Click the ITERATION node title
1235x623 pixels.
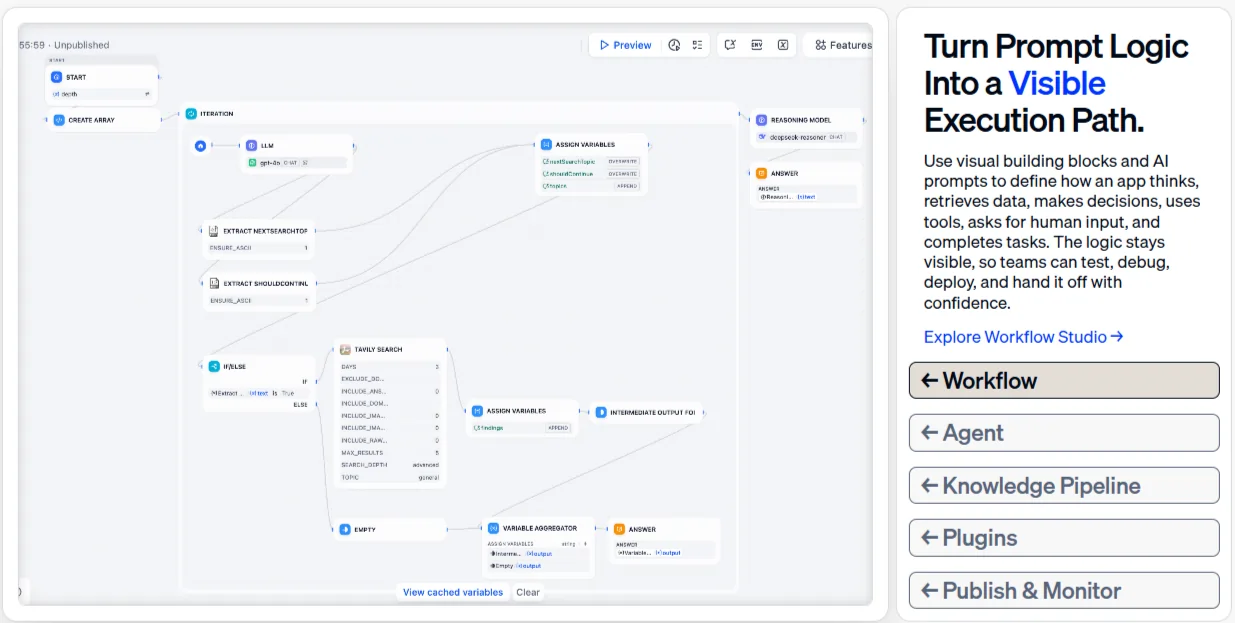click(x=217, y=114)
